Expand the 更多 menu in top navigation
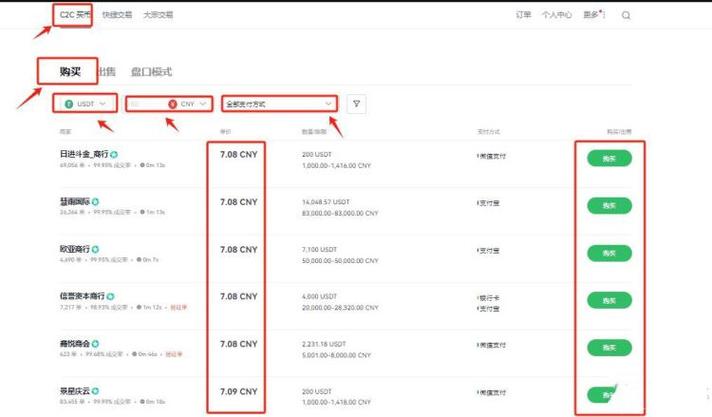 594,15
